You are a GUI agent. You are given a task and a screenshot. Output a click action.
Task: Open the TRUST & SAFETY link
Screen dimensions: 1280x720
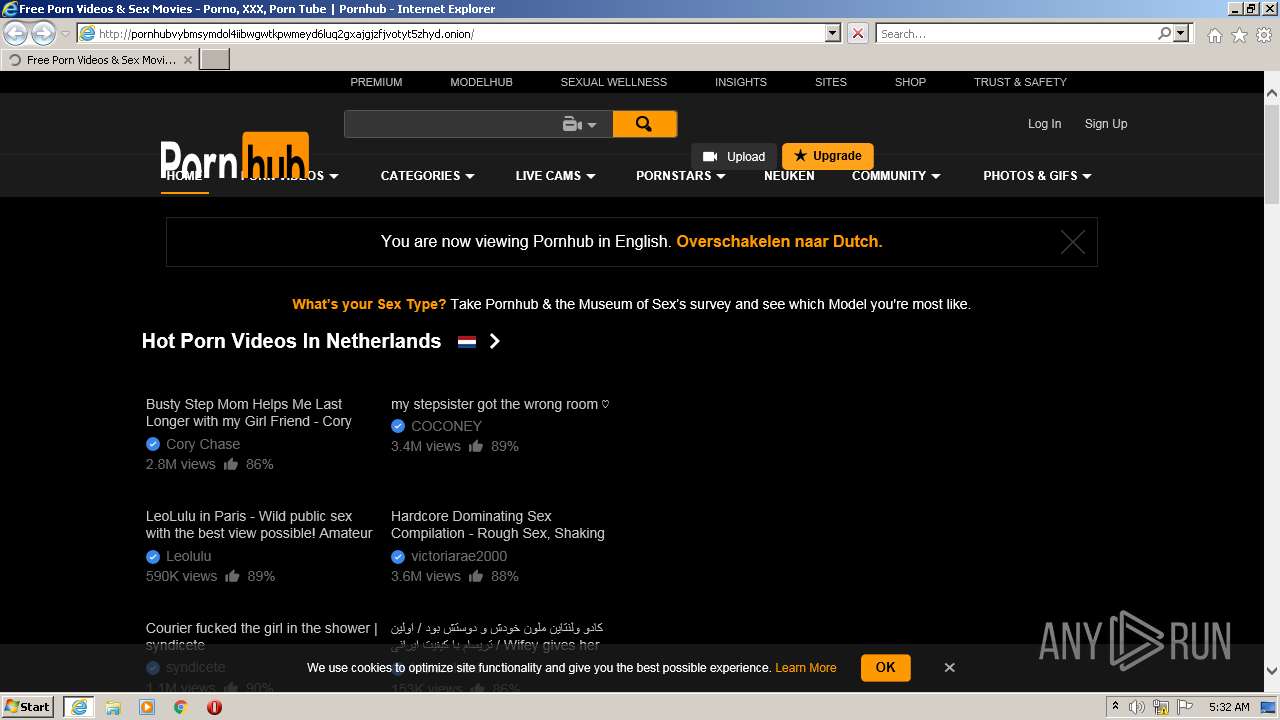coord(1020,82)
